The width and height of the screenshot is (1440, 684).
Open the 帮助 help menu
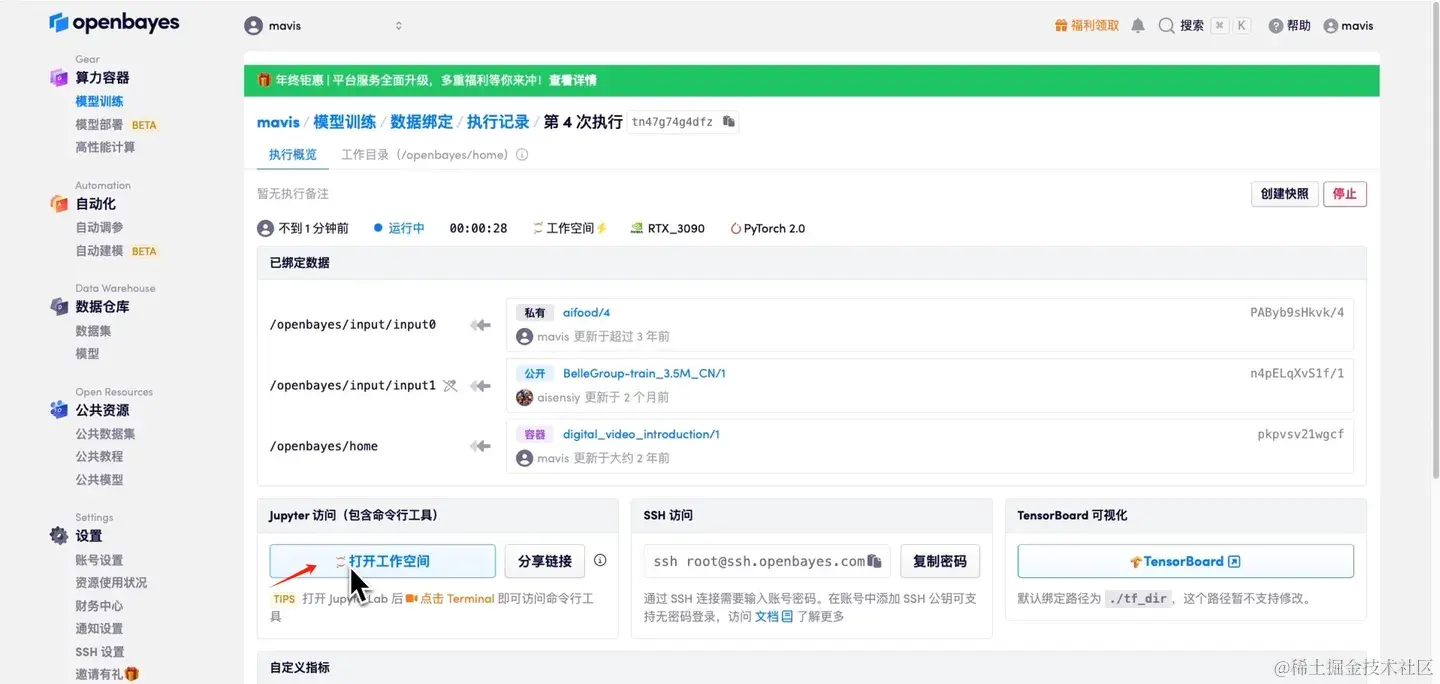1290,26
